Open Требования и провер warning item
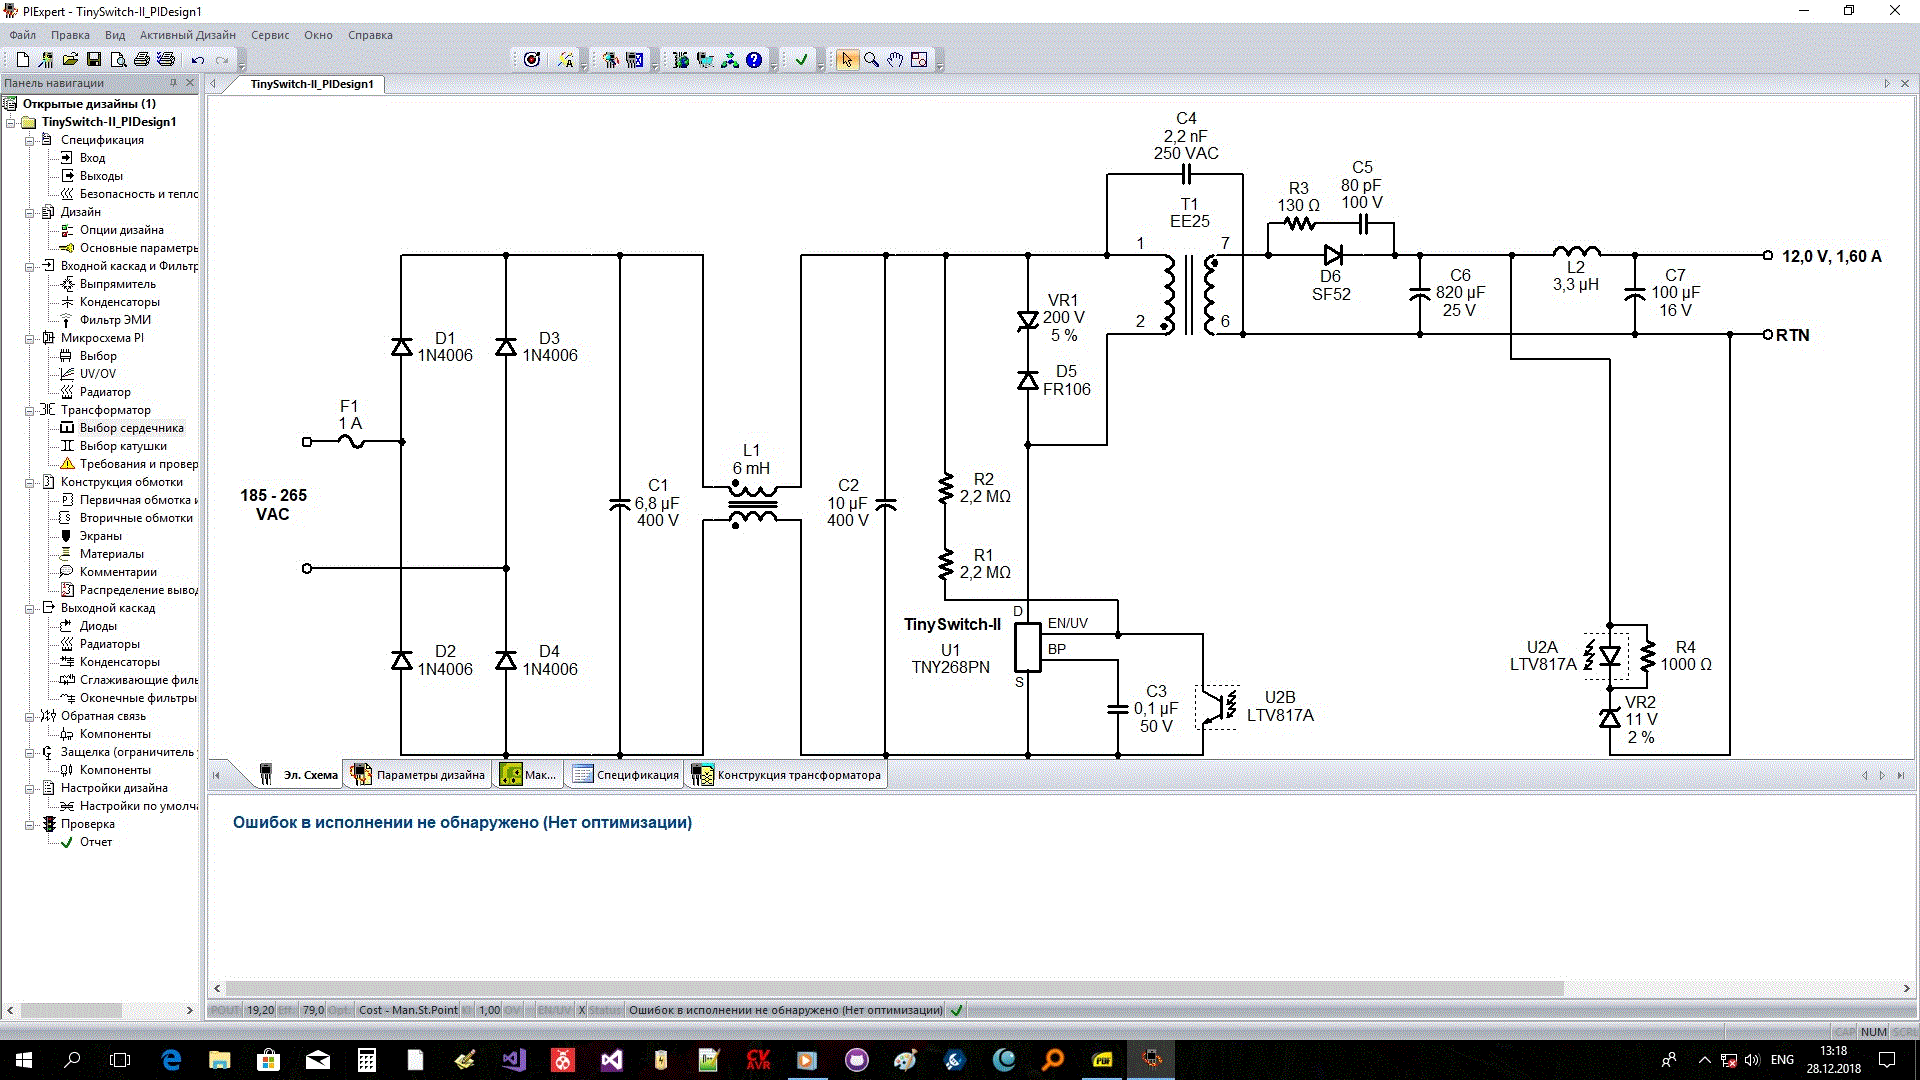Viewport: 1920px width, 1080px height. click(138, 464)
